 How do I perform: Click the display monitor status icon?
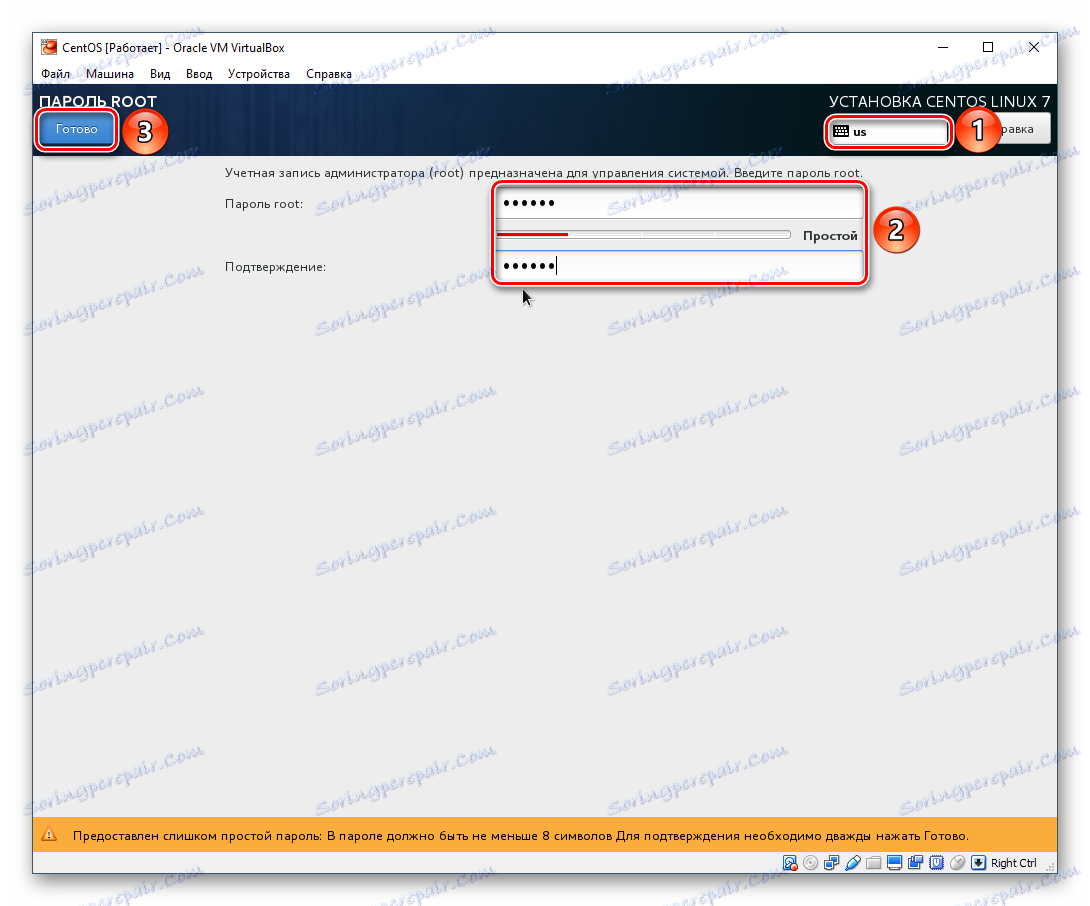(x=895, y=863)
